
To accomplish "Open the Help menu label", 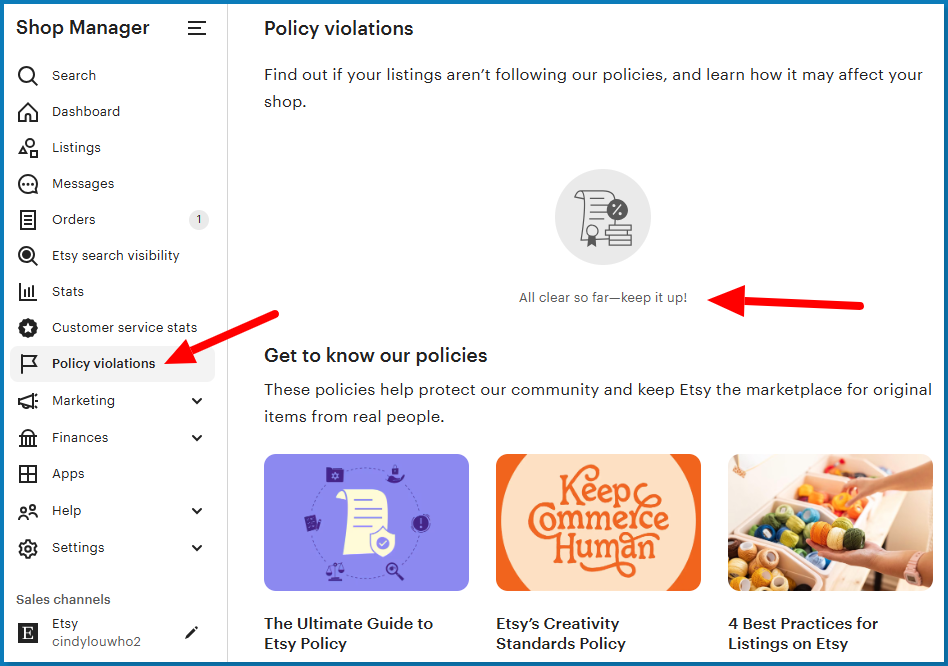I will [67, 511].
